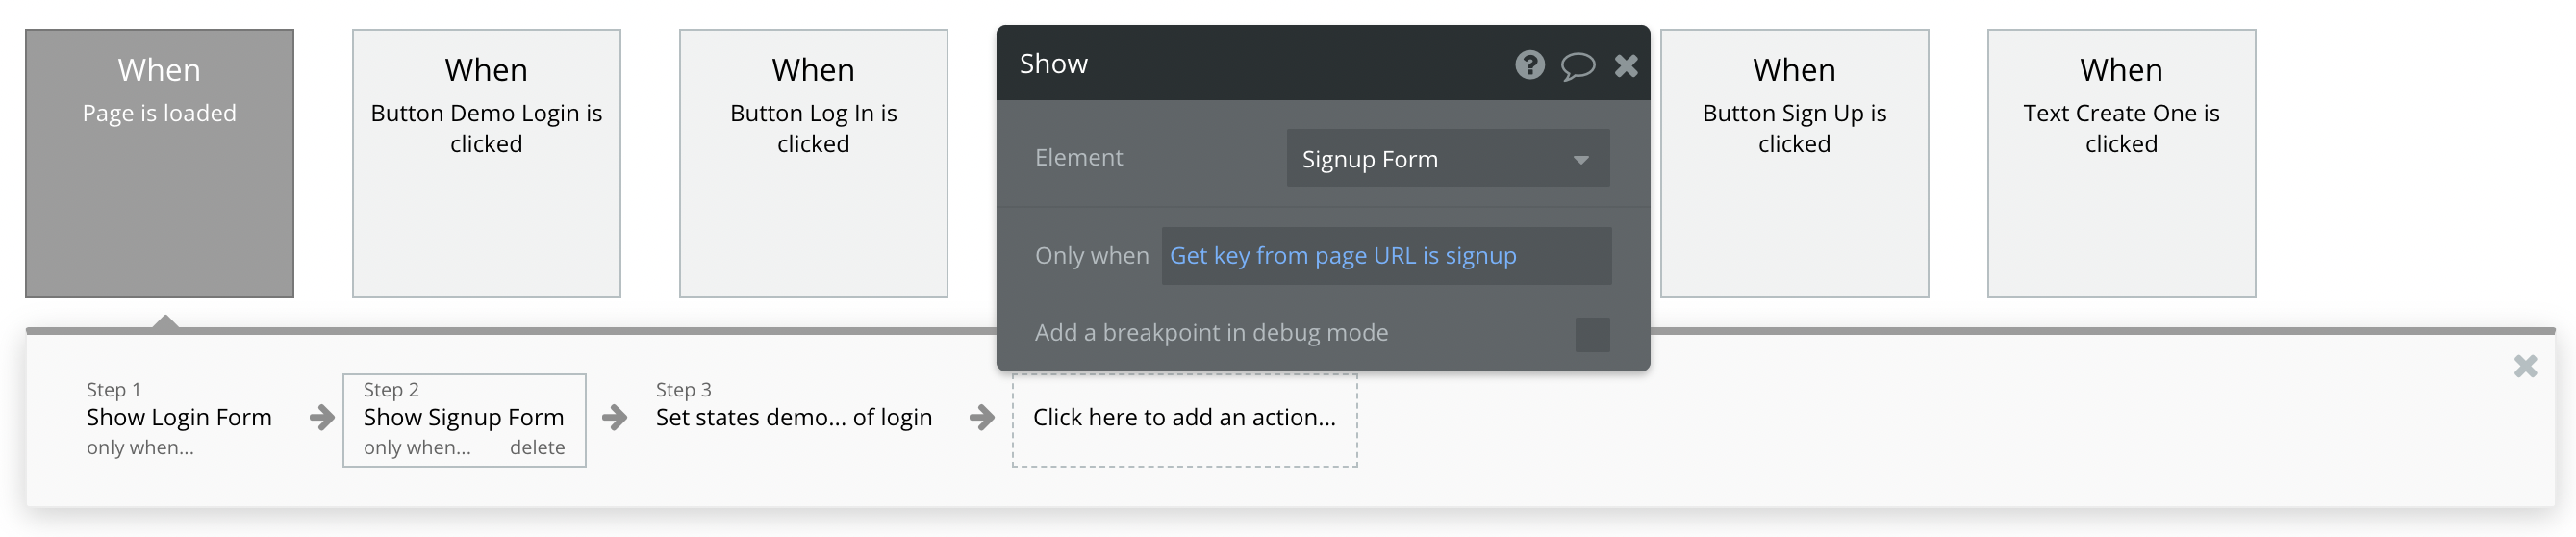Viewport: 2576px width, 537px height.
Task: Close the workflow steps panel
Action: 2525,366
